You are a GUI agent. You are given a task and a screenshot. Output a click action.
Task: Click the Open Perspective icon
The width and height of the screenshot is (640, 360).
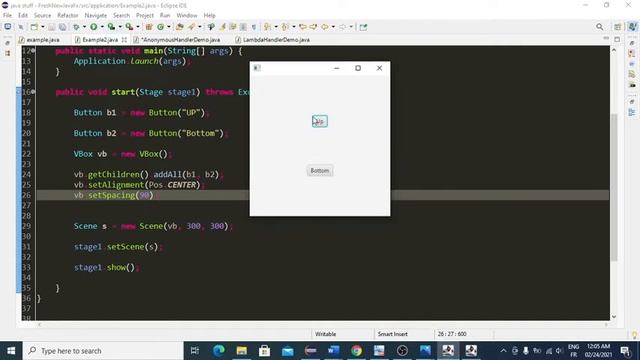point(618,27)
